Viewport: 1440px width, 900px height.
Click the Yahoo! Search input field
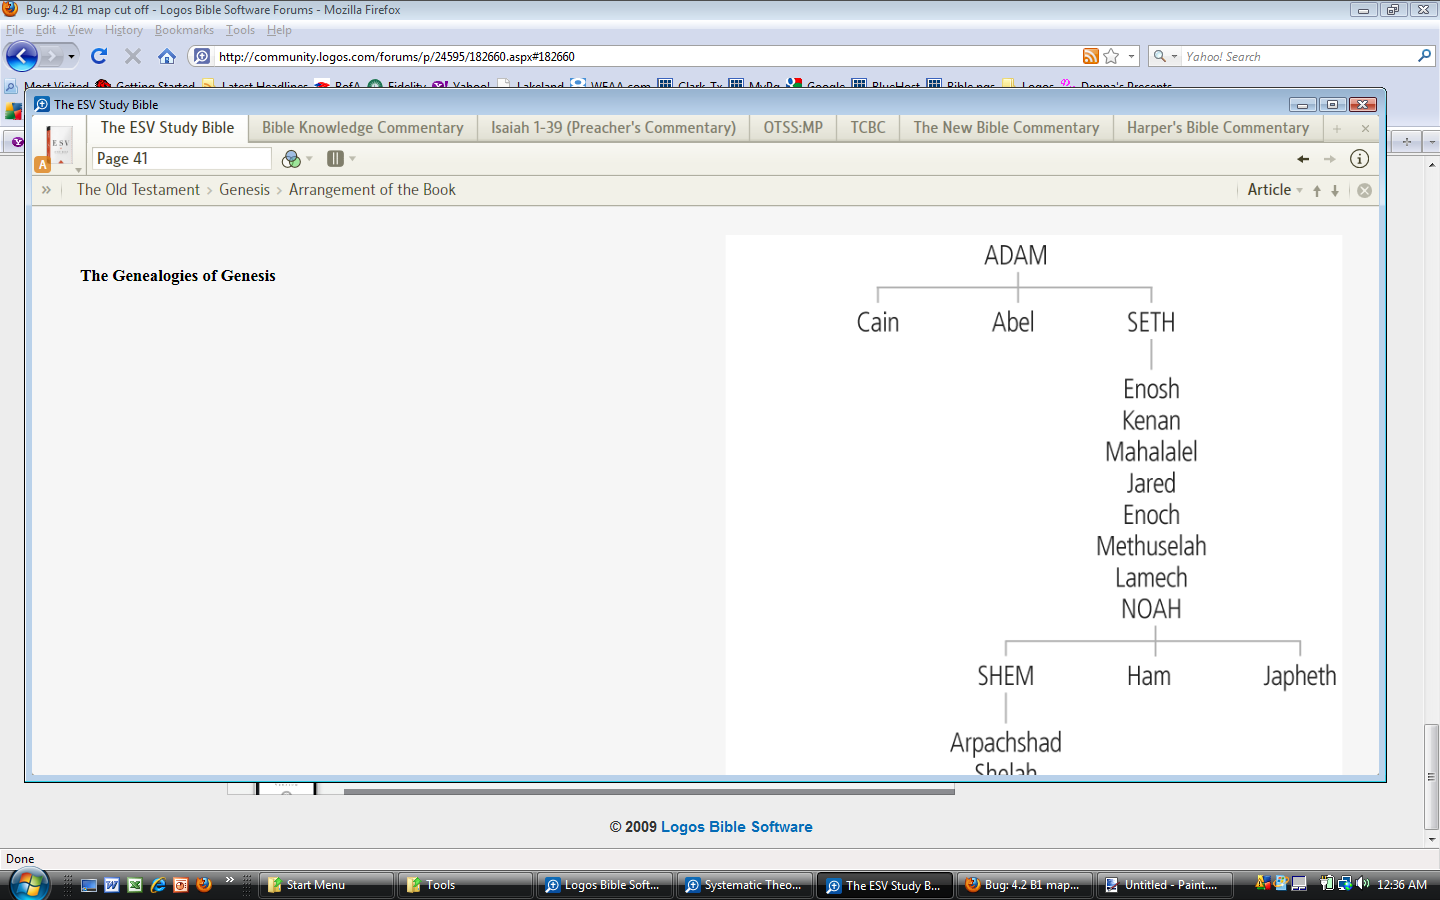coord(1298,57)
